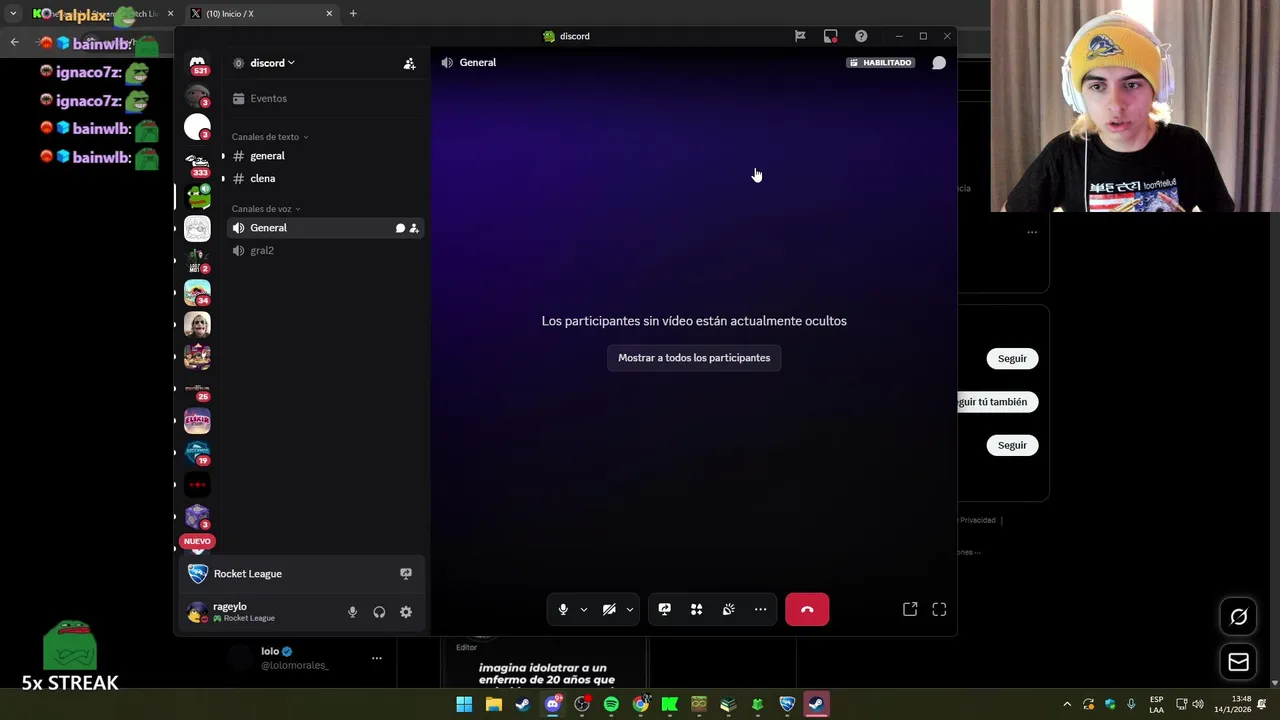This screenshot has height=720, width=1280.
Task: Click the NUEVO unread servers badge
Action: tap(197, 541)
